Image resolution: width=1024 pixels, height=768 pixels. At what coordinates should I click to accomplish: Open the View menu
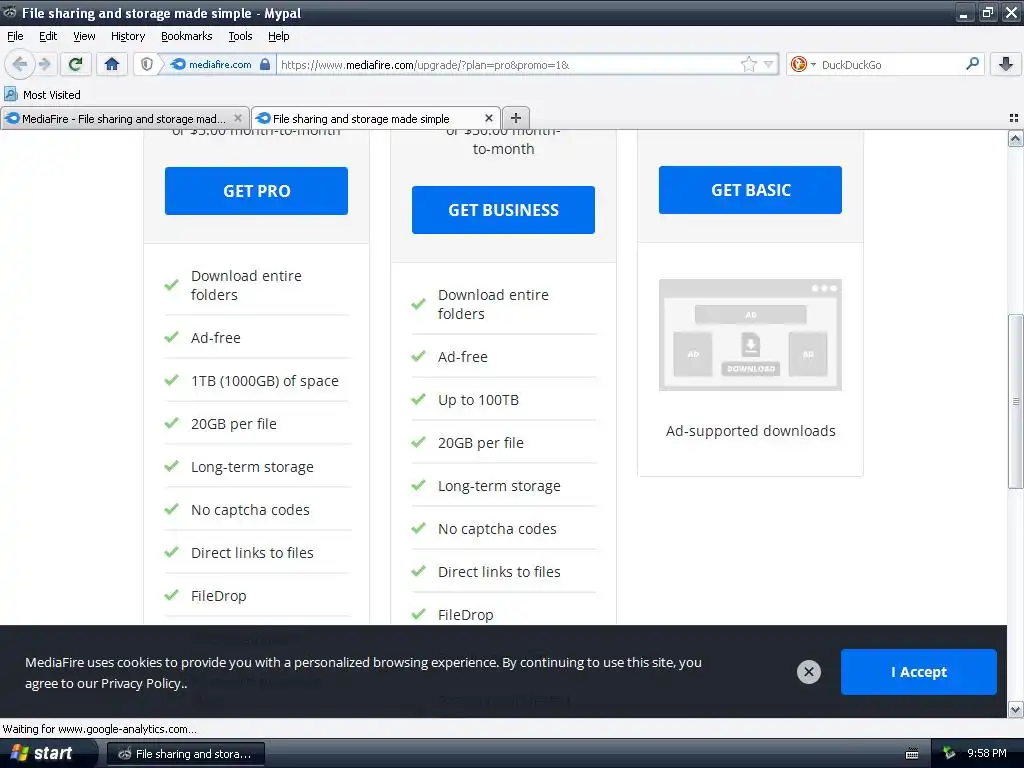coord(84,36)
